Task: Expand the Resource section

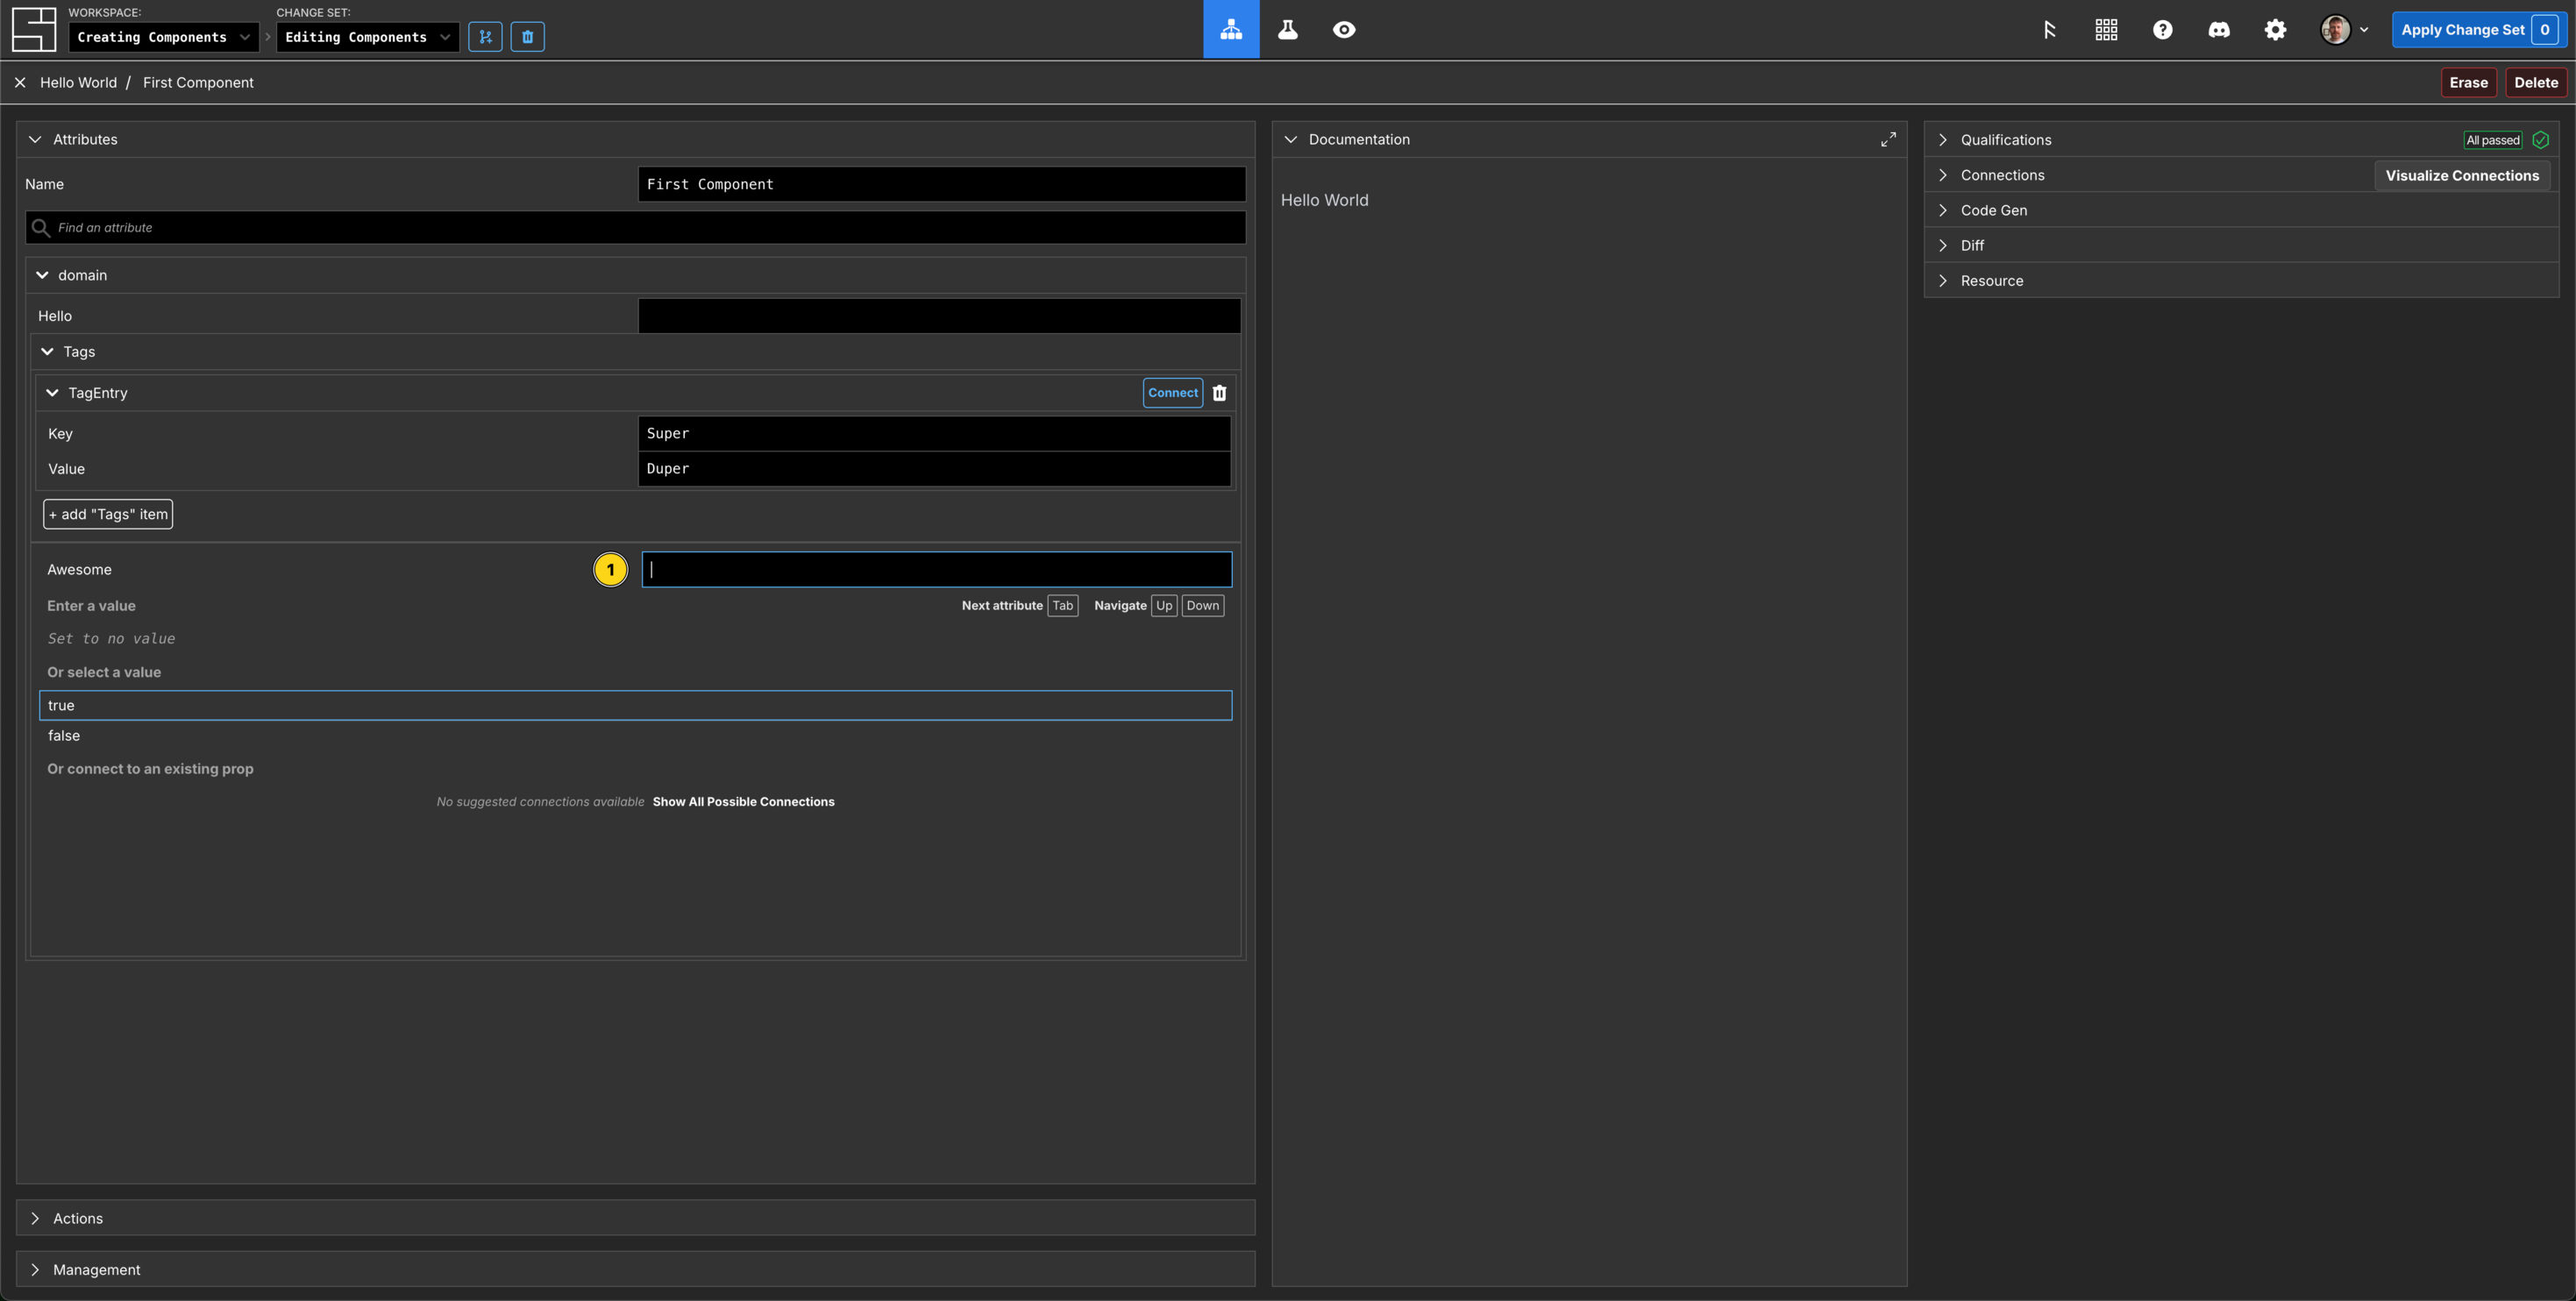Action: click(1942, 281)
